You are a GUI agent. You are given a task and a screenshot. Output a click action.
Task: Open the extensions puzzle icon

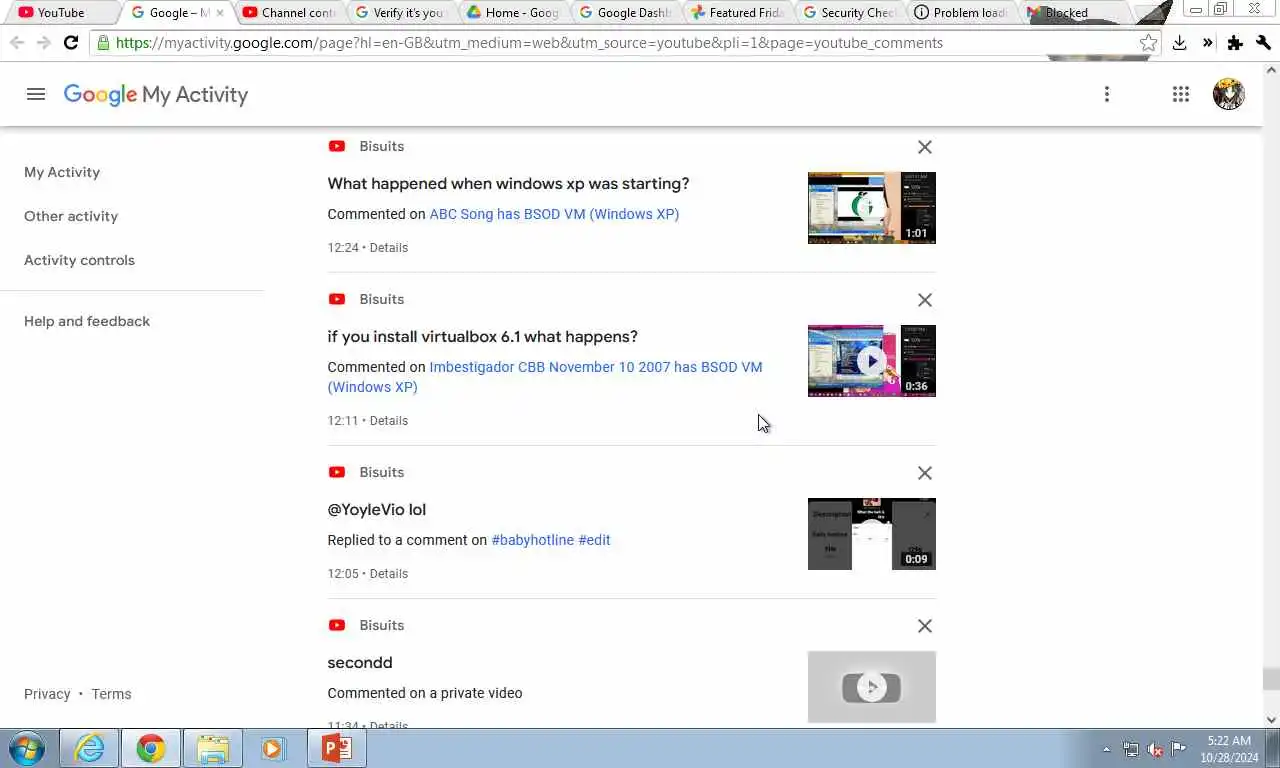tap(1235, 43)
